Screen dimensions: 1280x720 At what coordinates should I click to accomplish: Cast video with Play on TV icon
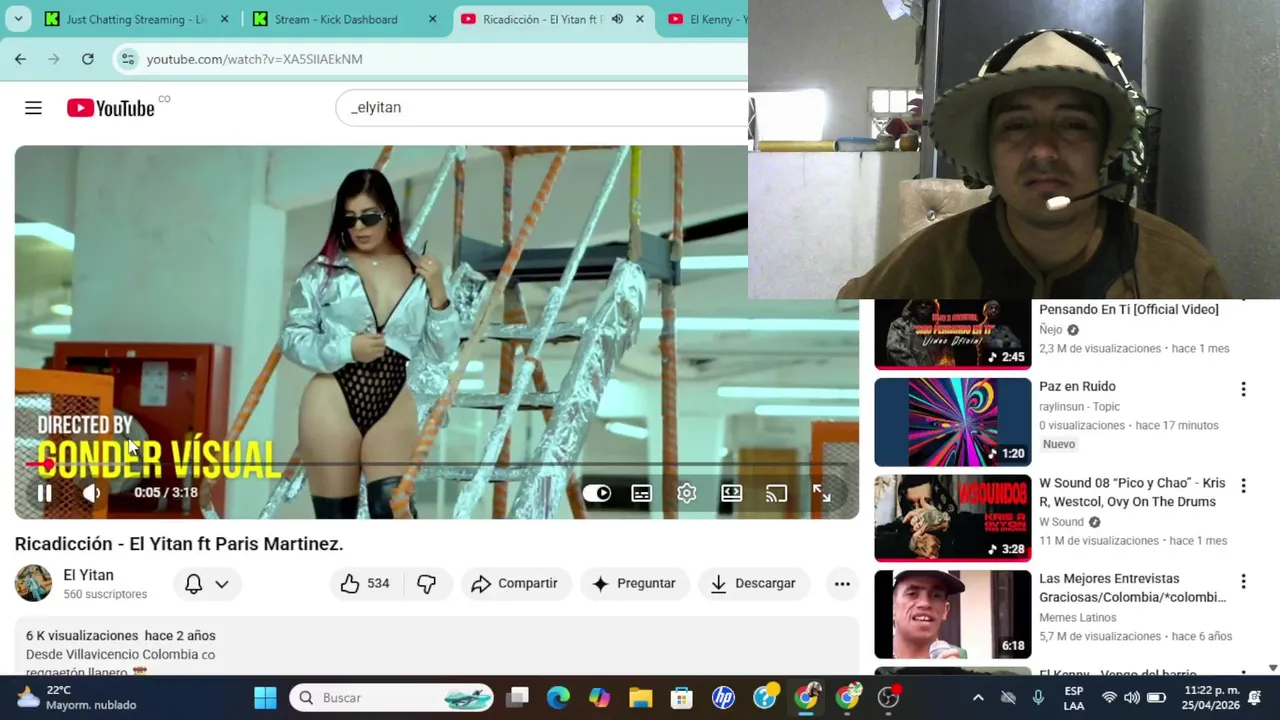(x=777, y=493)
